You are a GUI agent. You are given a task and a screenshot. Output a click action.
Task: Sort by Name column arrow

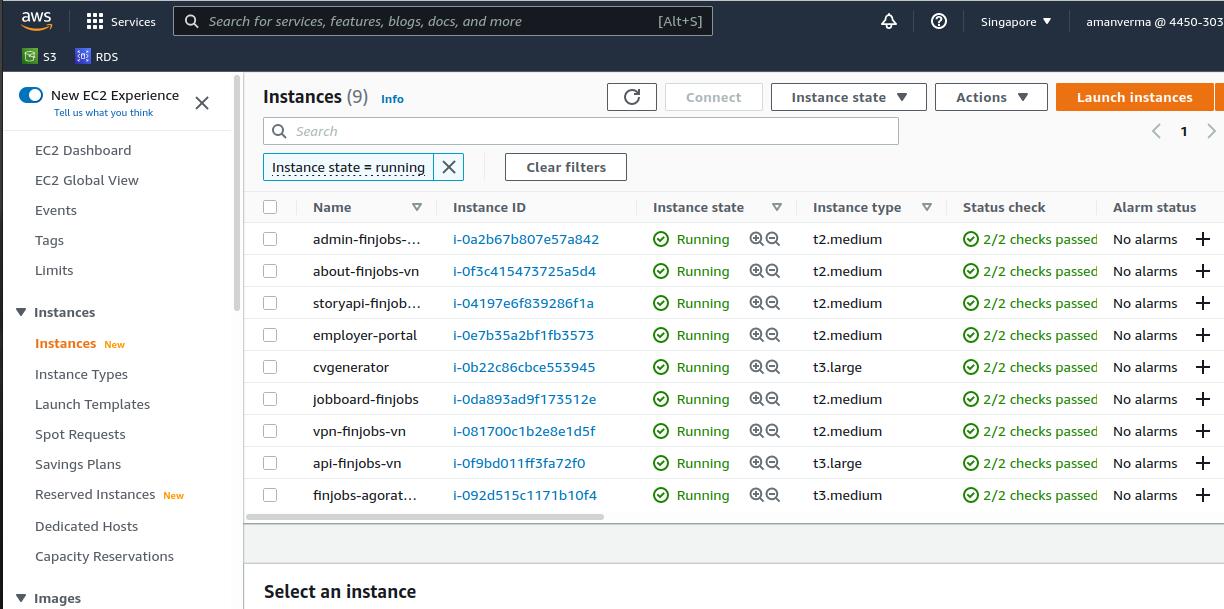[417, 207]
